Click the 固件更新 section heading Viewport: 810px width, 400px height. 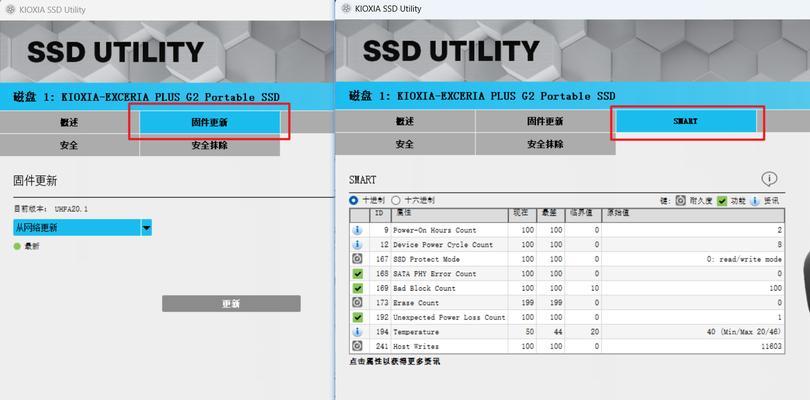pos(35,181)
